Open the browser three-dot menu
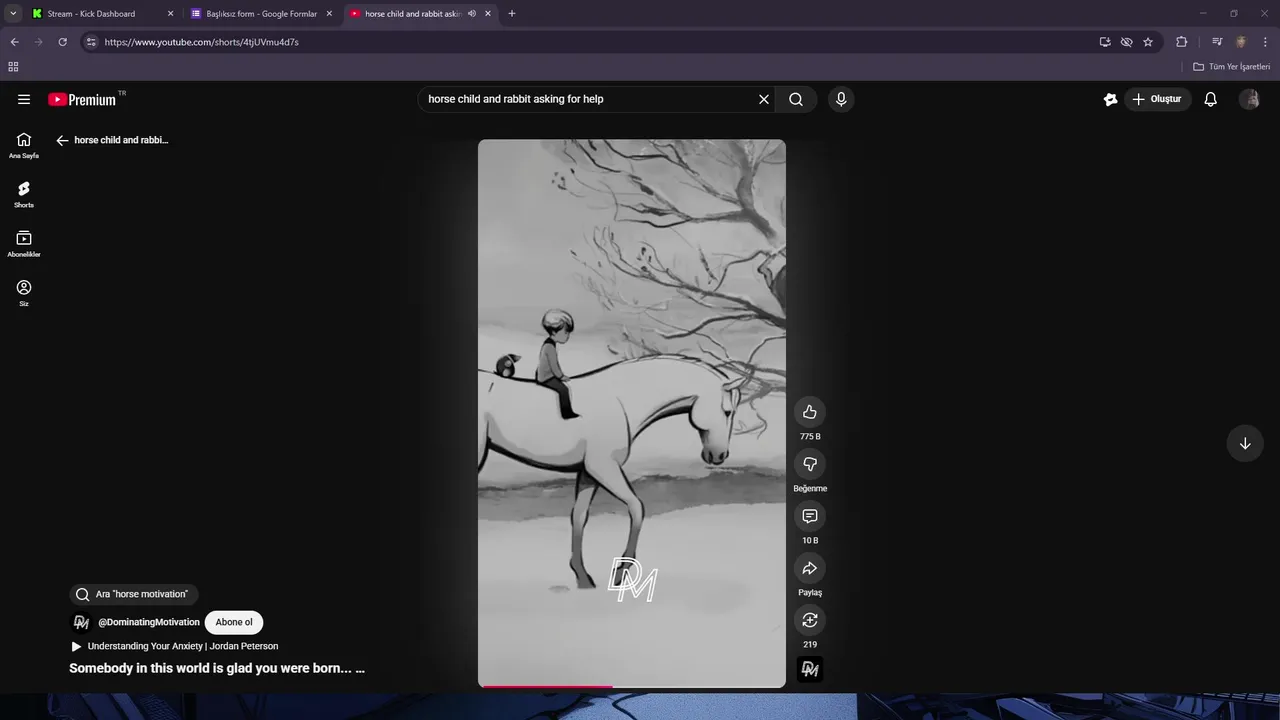Viewport: 1280px width, 720px height. 1265,42
